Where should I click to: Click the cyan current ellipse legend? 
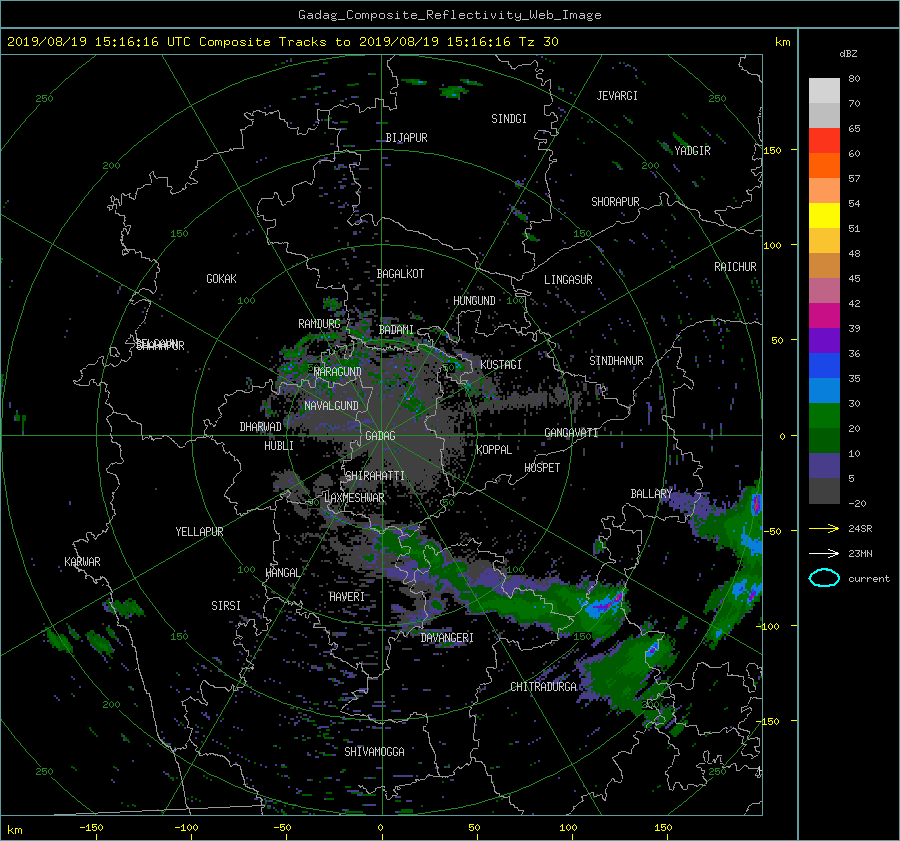[x=824, y=578]
